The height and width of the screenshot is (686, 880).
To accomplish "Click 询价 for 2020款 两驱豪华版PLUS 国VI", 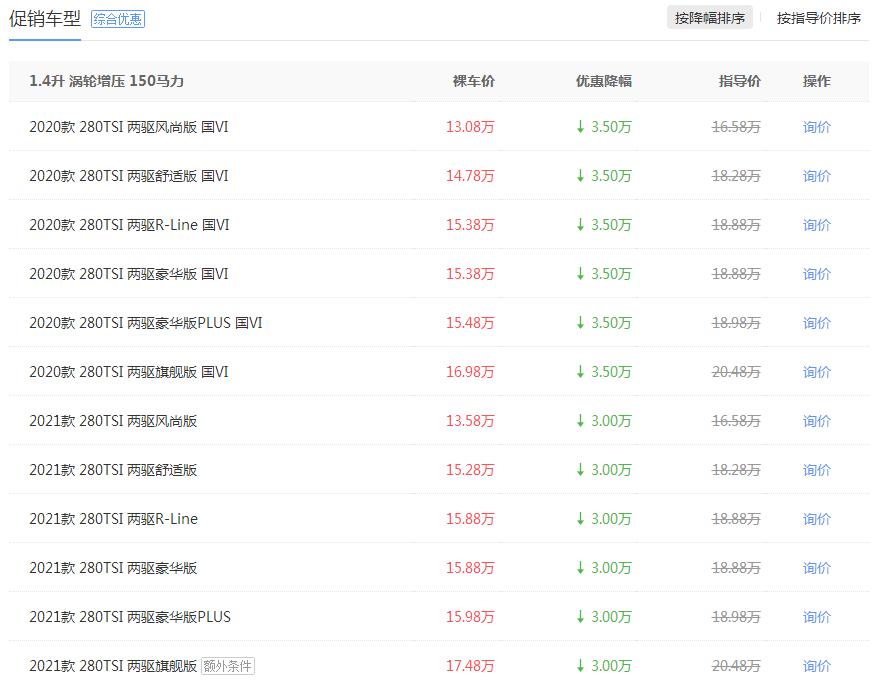I will pyautogui.click(x=817, y=323).
